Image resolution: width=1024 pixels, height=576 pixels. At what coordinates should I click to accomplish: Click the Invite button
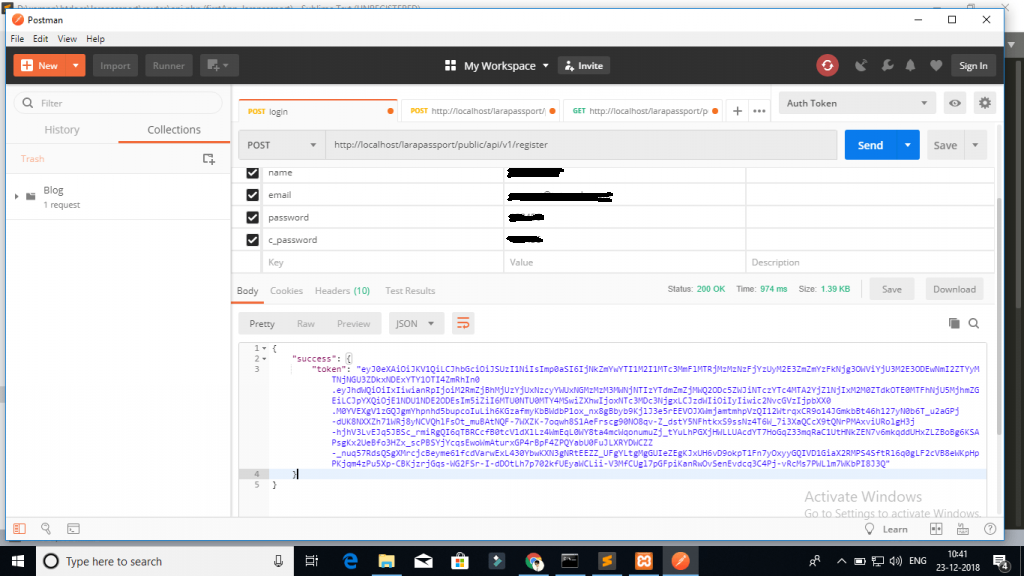(x=584, y=65)
